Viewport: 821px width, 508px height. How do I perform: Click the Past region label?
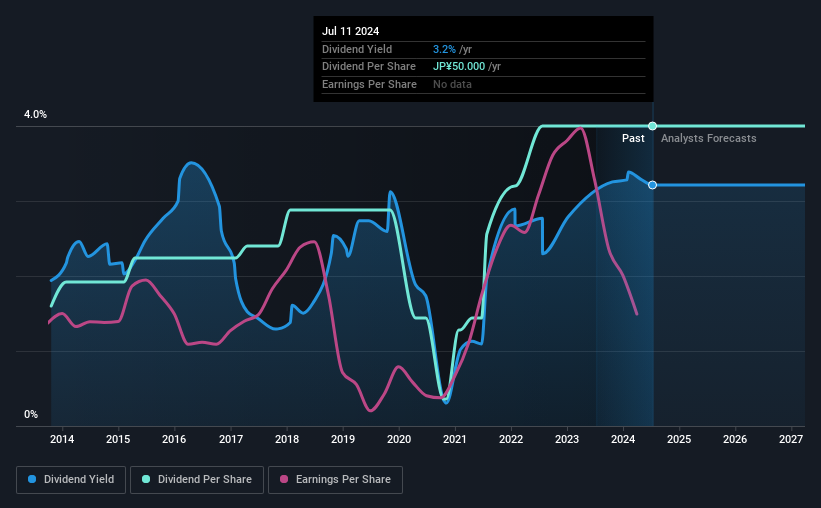pyautogui.click(x=633, y=138)
